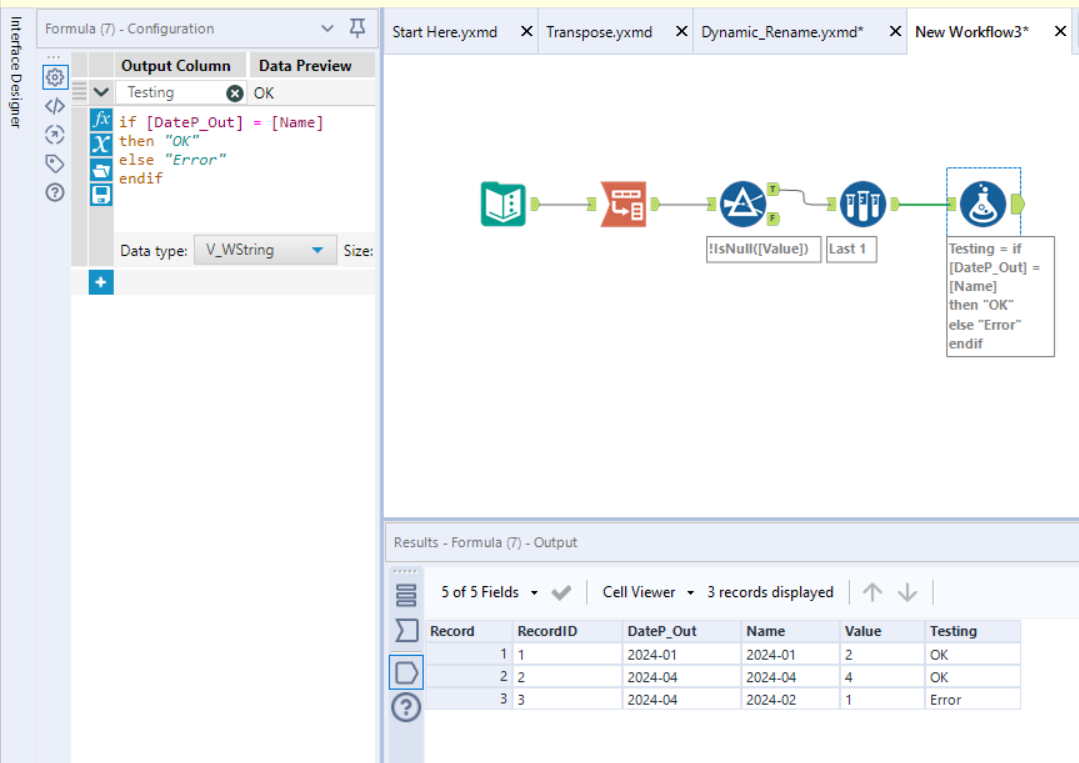
Task: Click the down arrow to navigate records
Action: point(906,592)
